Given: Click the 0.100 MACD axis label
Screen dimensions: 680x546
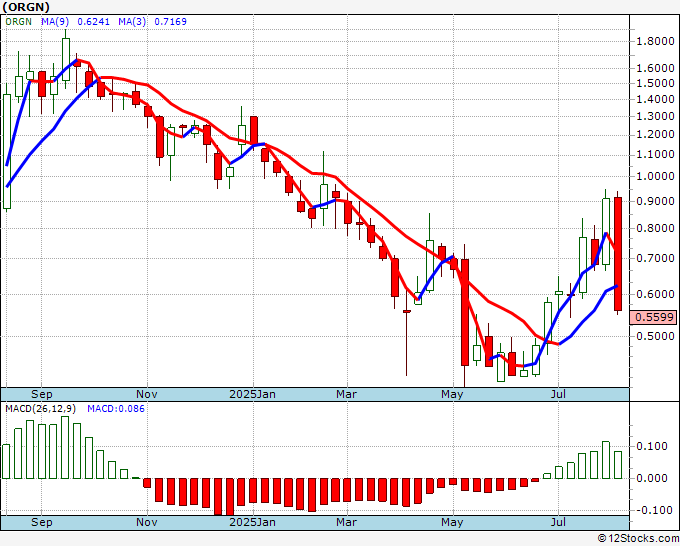Looking at the screenshot, I should tap(652, 446).
